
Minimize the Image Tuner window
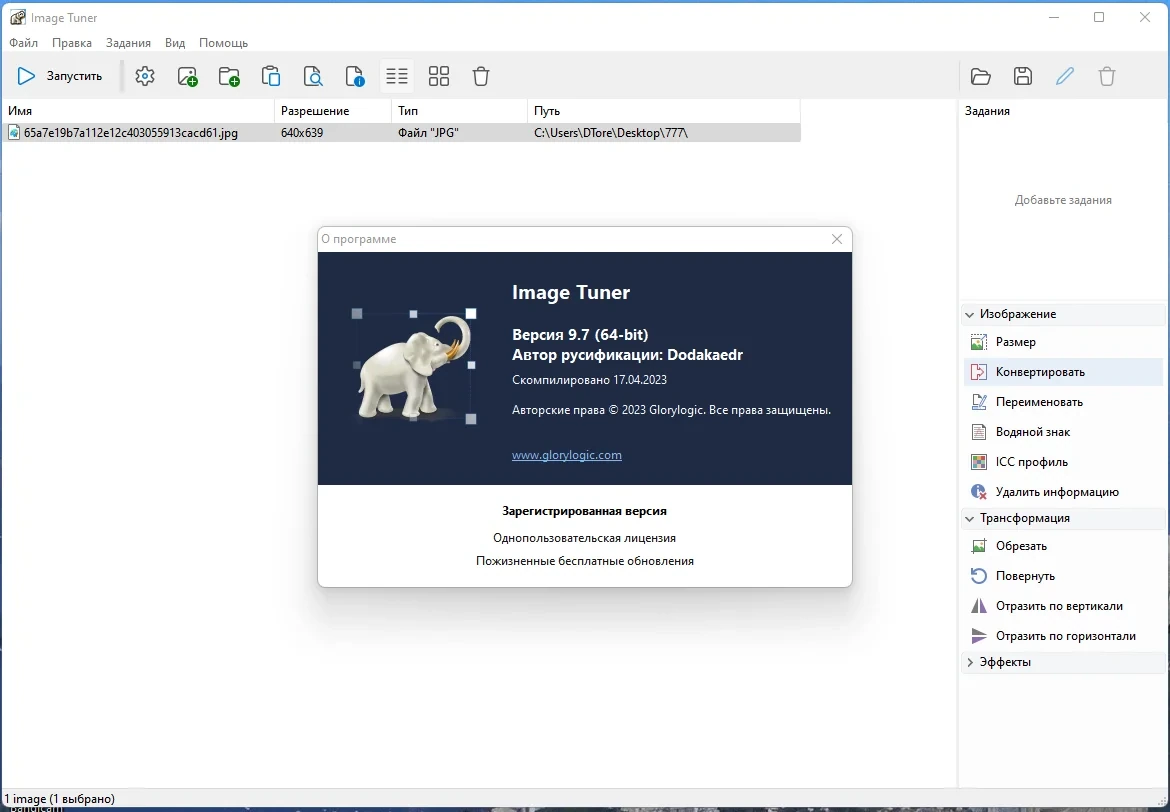click(1054, 17)
